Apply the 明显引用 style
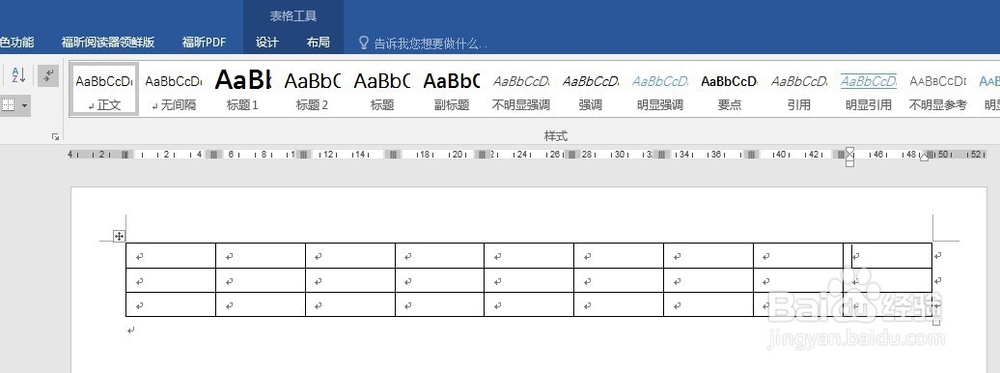Viewport: 1000px width, 373px height. pos(869,89)
